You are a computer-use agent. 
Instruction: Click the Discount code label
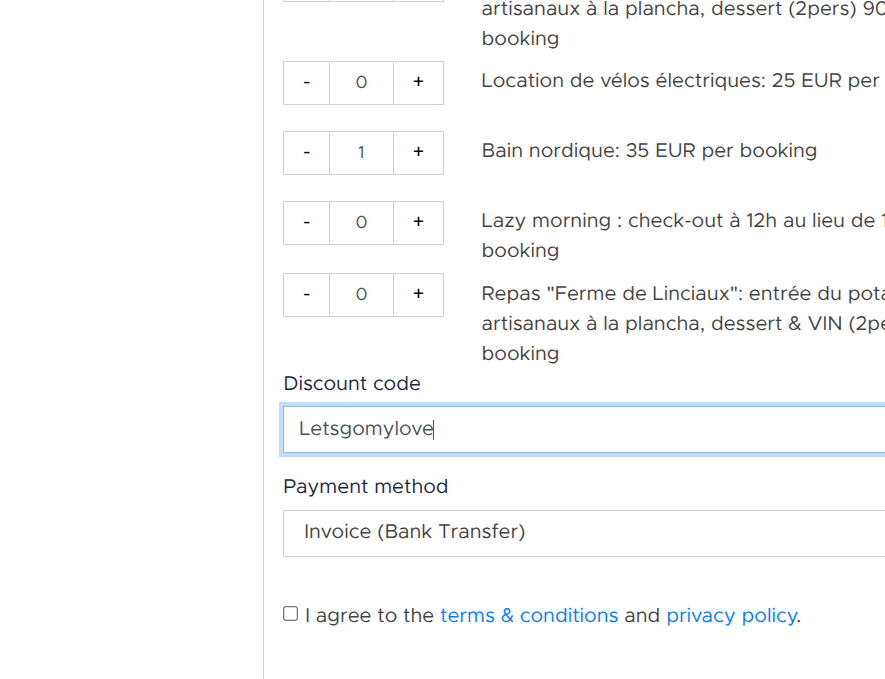click(x=352, y=384)
